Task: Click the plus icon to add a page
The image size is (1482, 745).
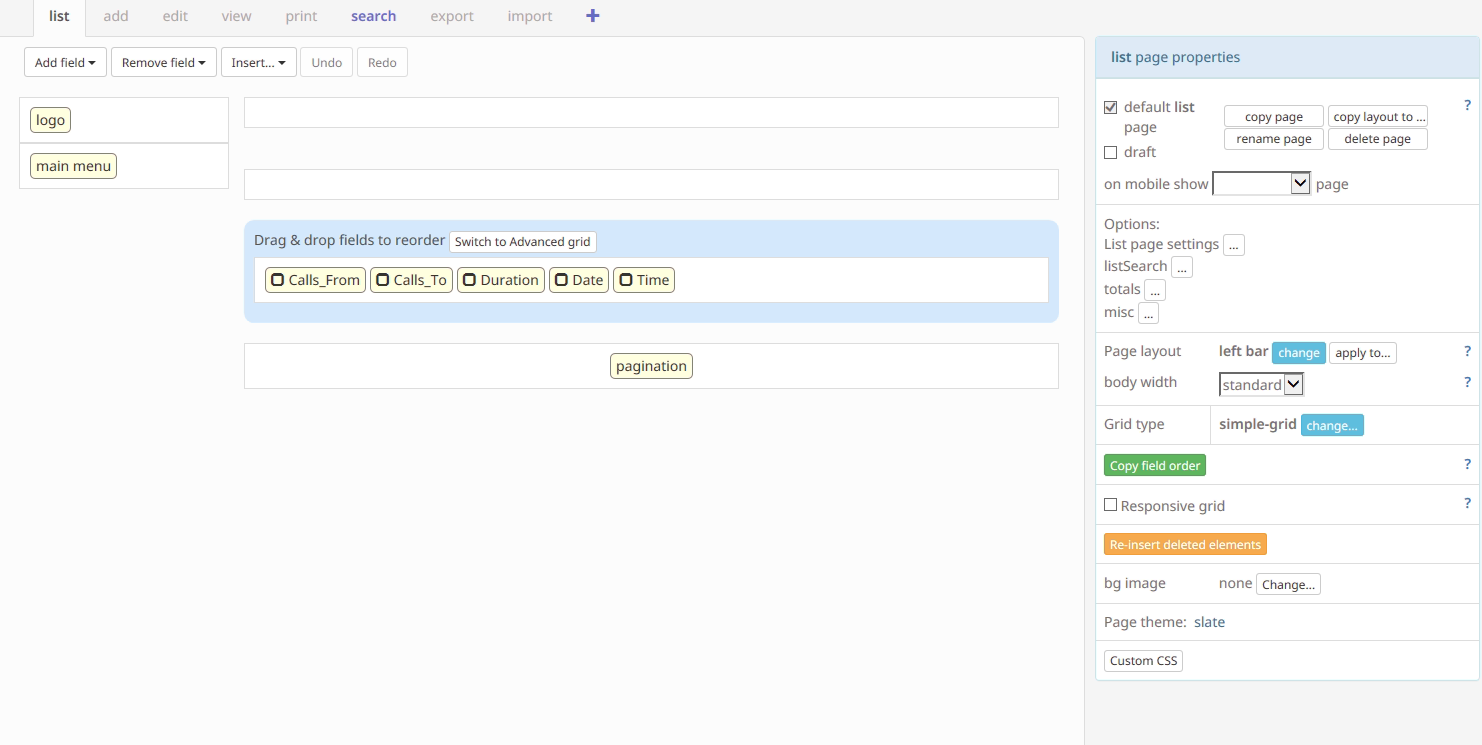Action: pyautogui.click(x=592, y=16)
